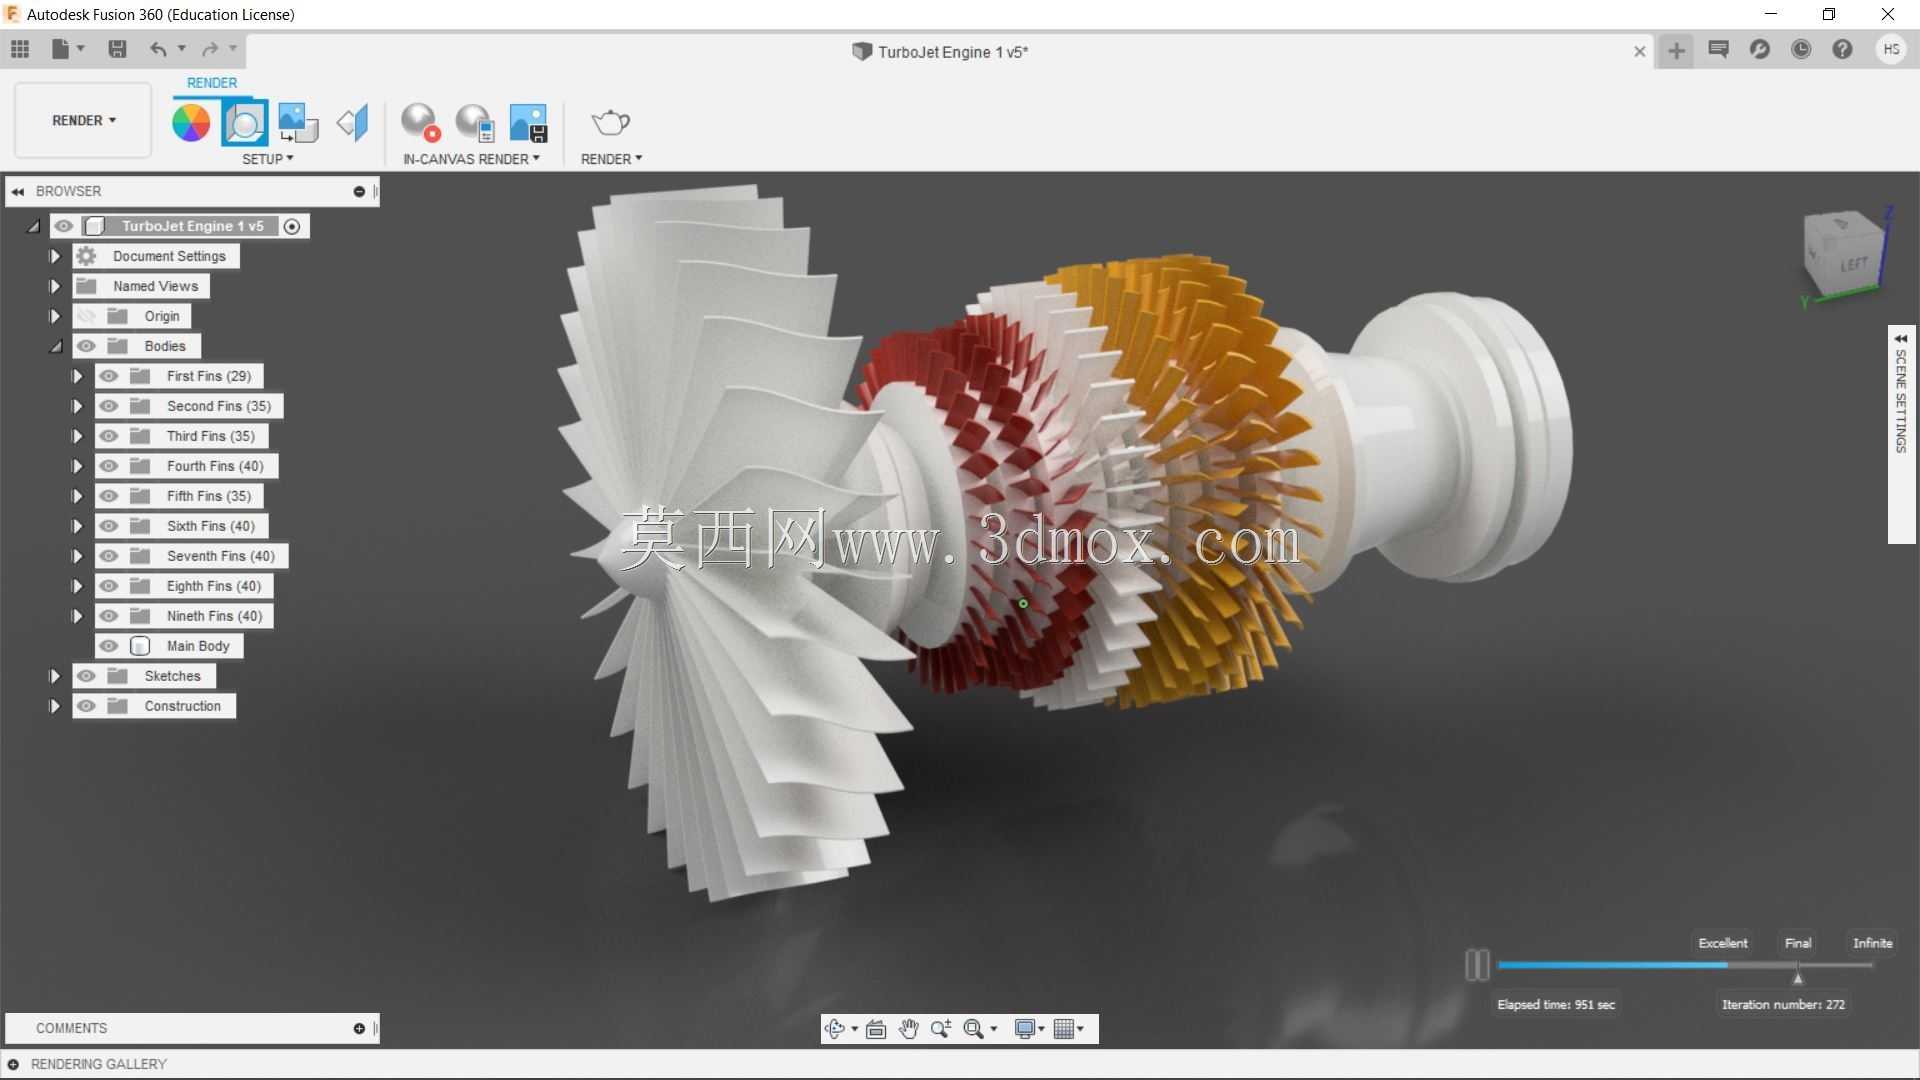Set render quality to Infinite
The image size is (1920, 1080).
1872,943
